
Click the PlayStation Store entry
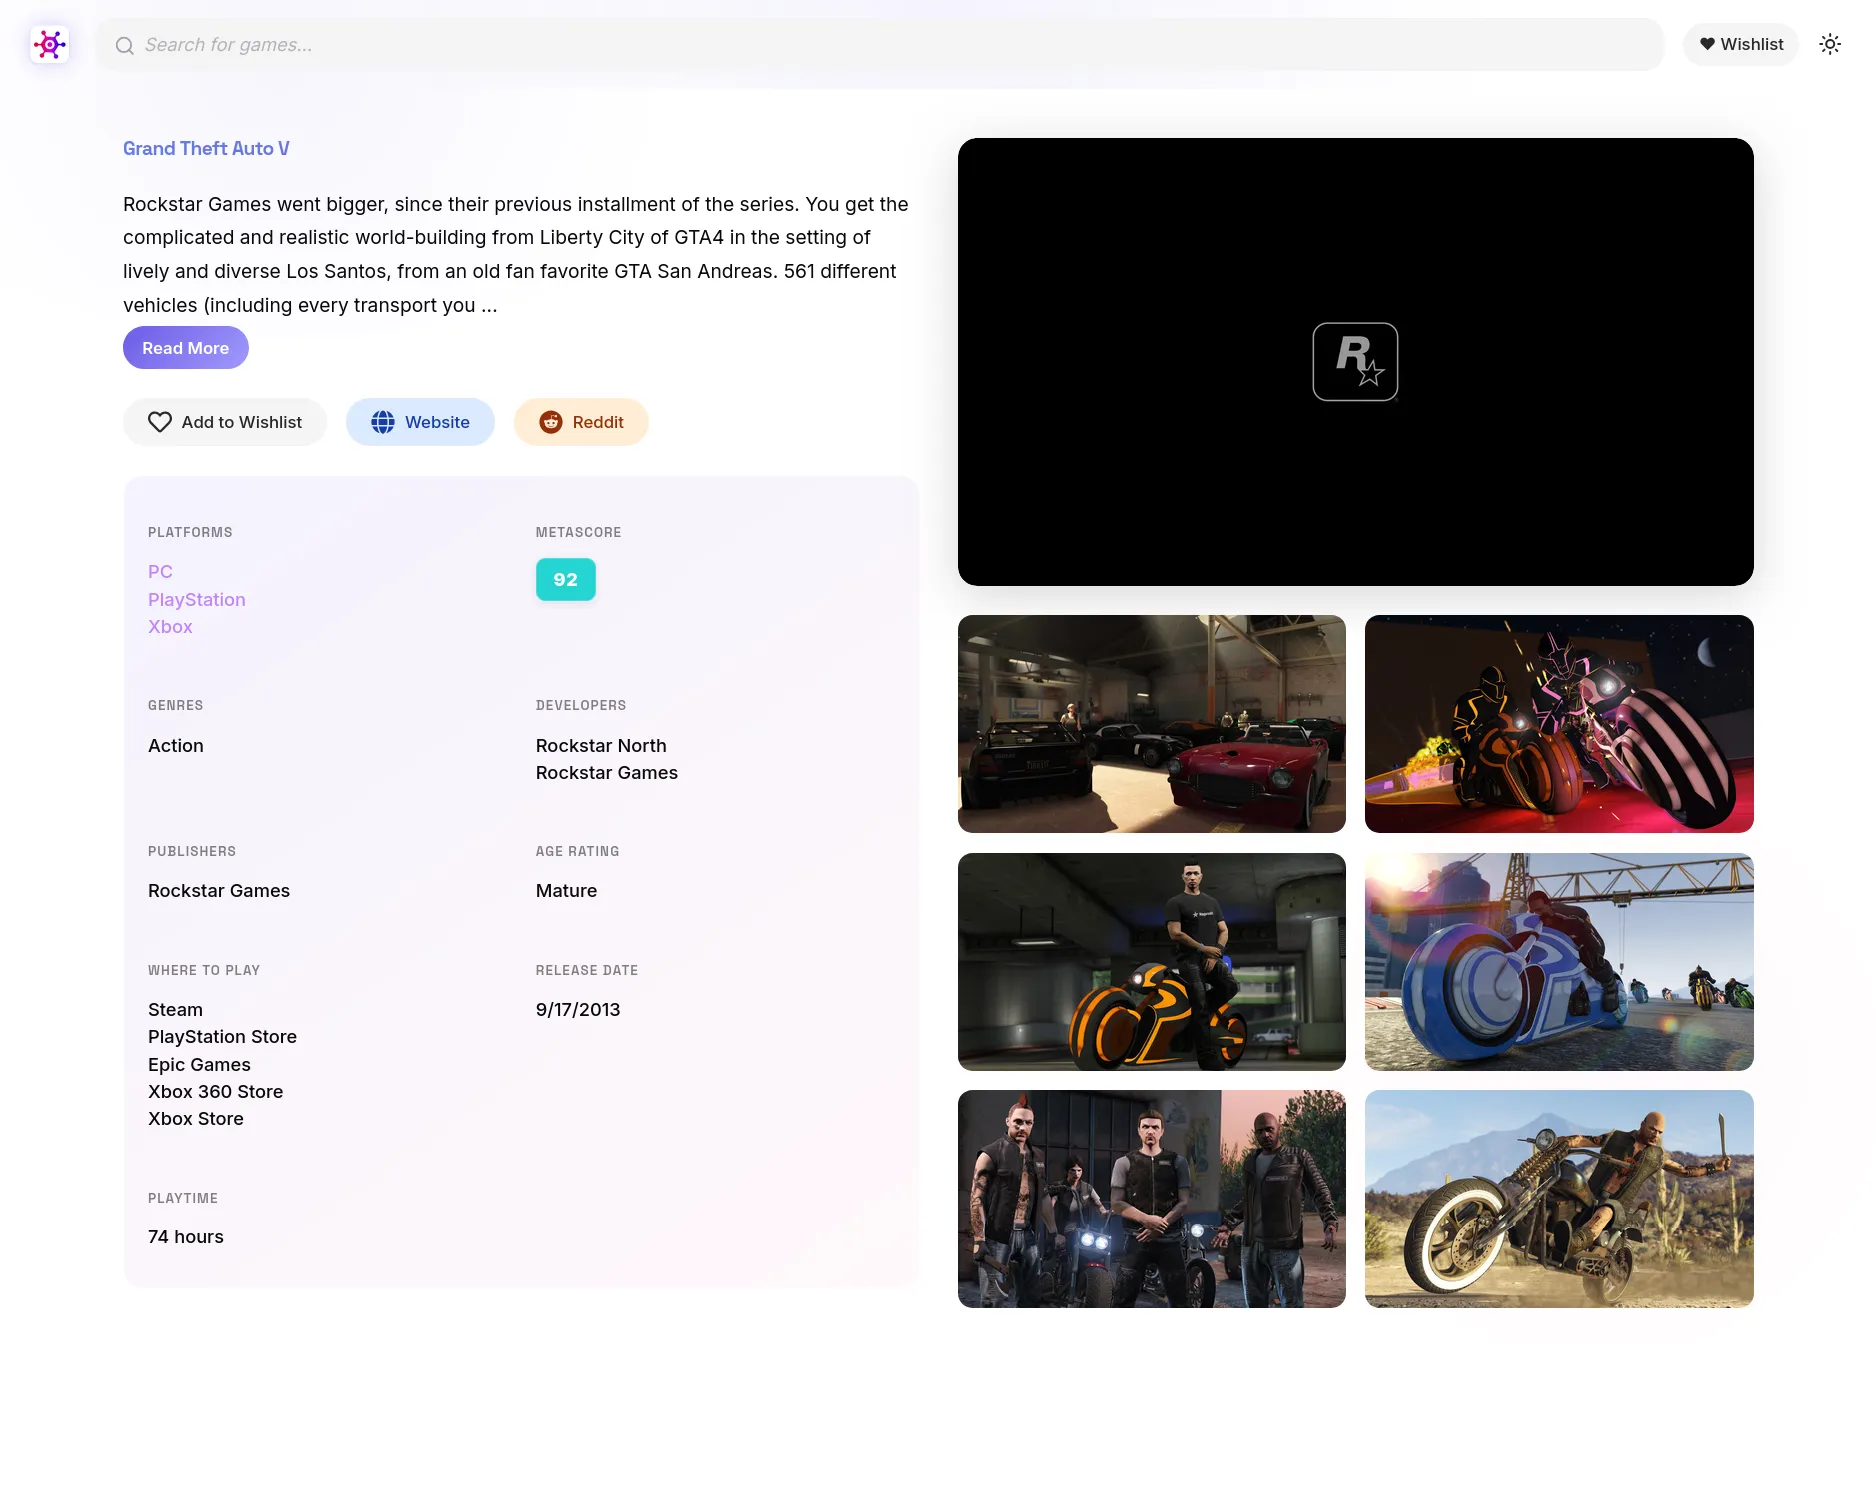coord(222,1037)
